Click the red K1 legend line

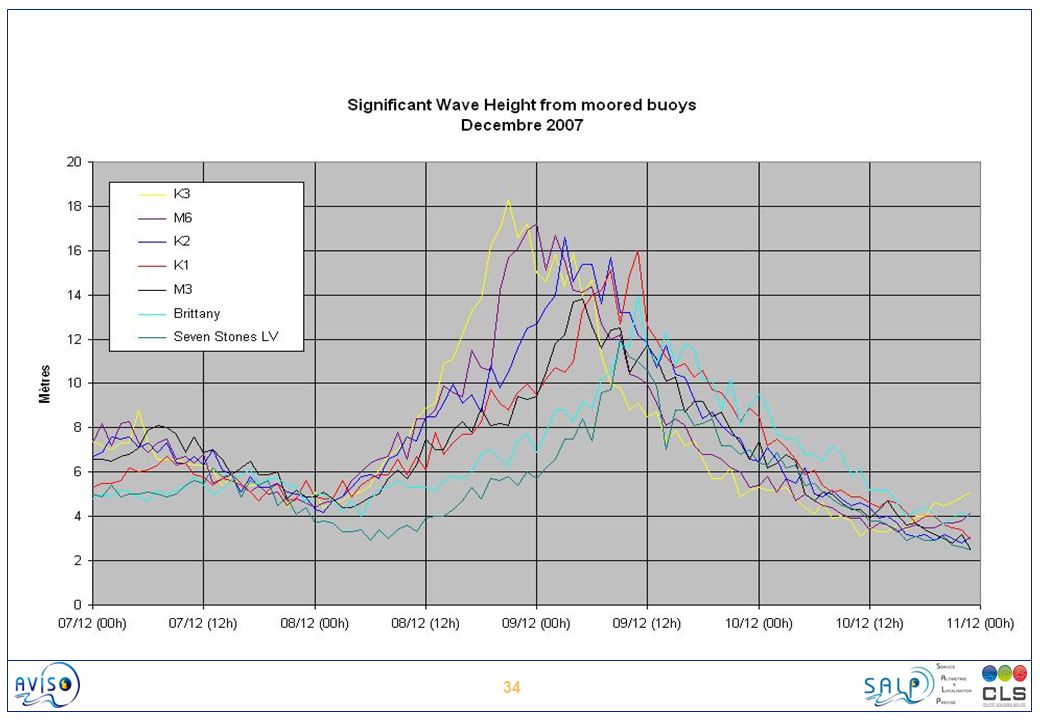pyautogui.click(x=152, y=266)
